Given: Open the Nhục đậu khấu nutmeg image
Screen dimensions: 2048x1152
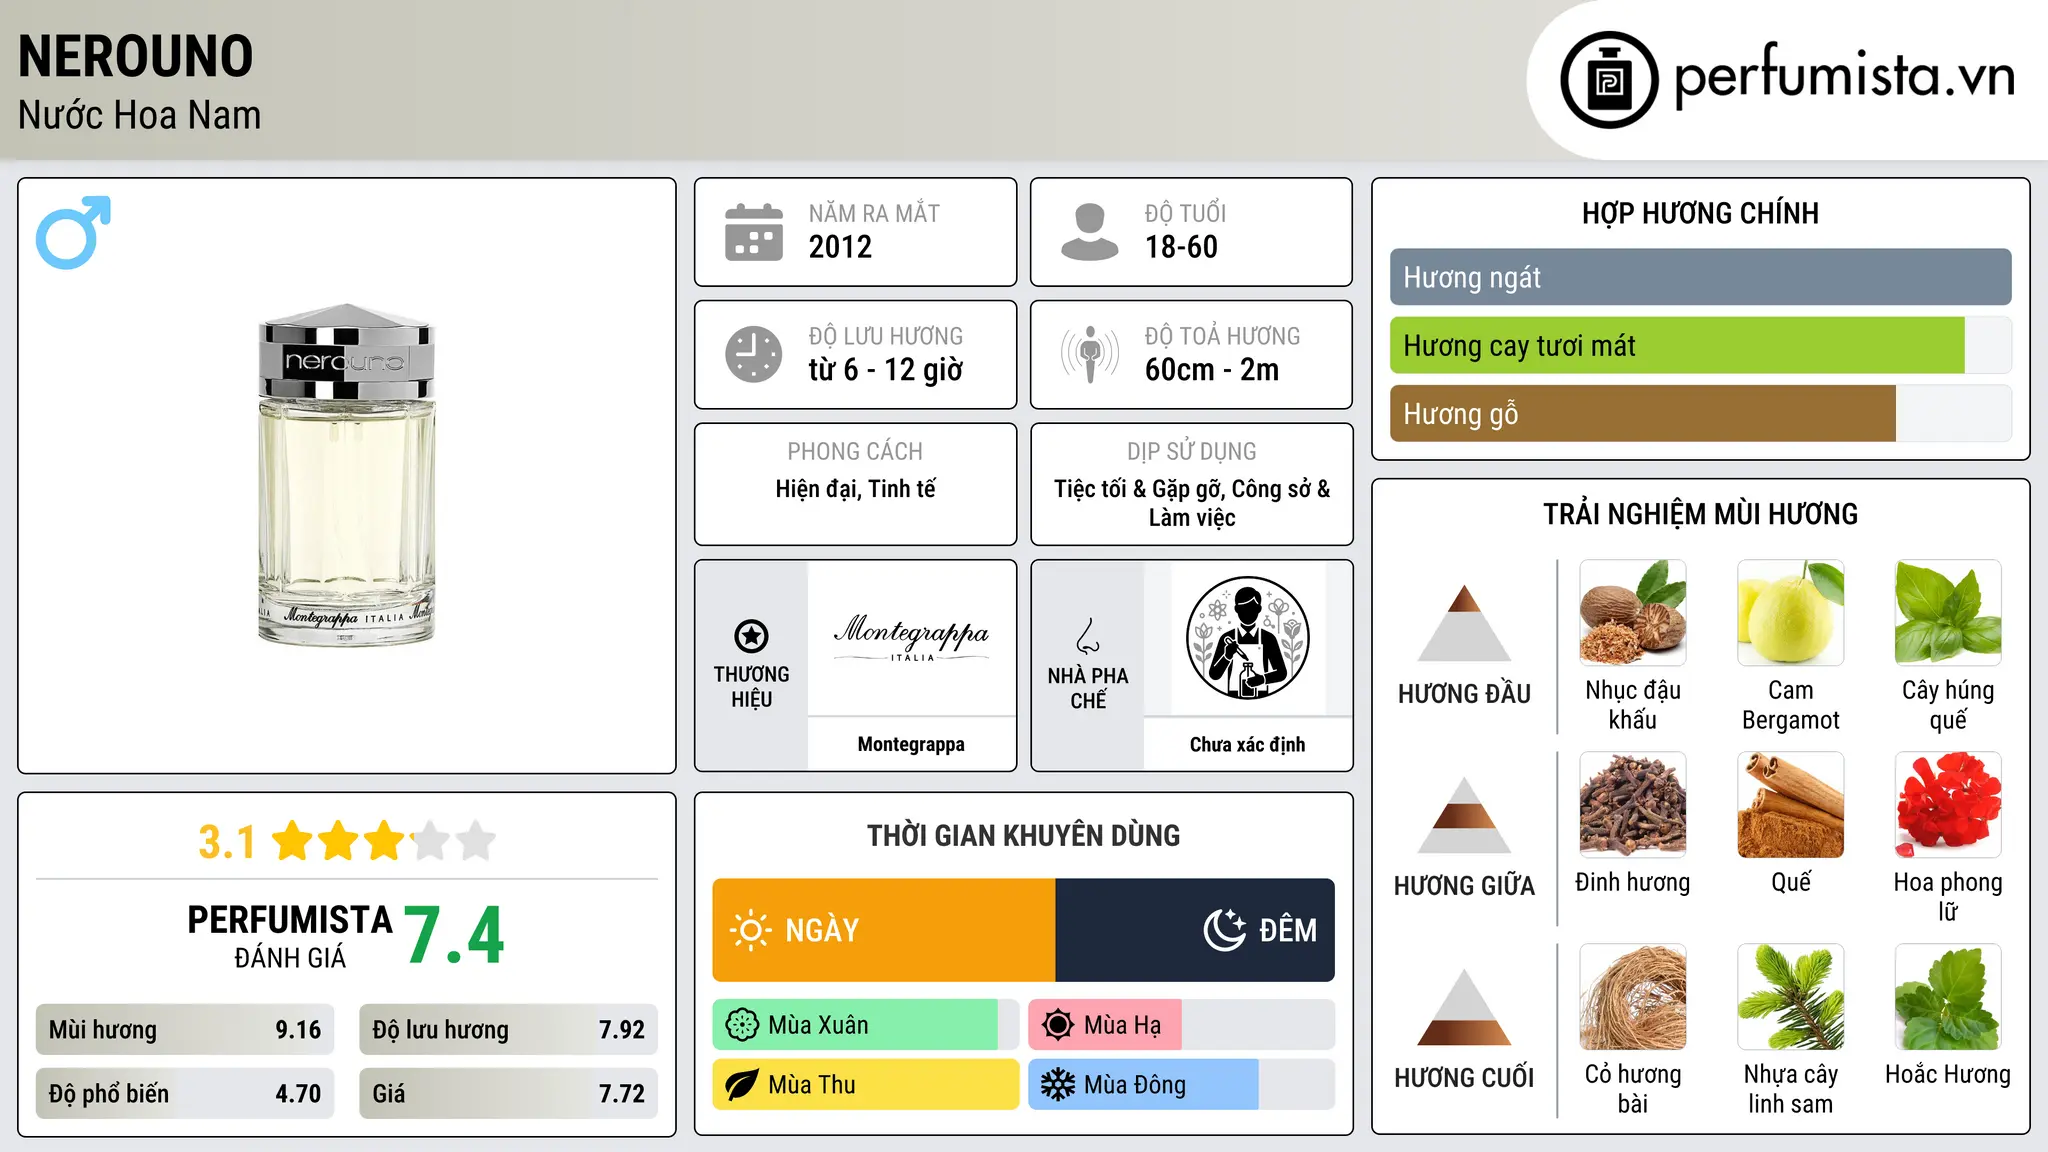Looking at the screenshot, I should click(1632, 613).
